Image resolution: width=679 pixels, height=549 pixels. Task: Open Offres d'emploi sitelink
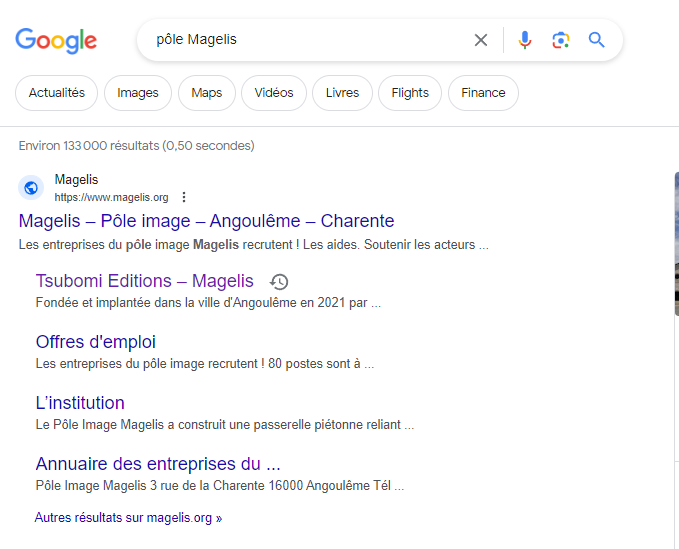point(96,342)
